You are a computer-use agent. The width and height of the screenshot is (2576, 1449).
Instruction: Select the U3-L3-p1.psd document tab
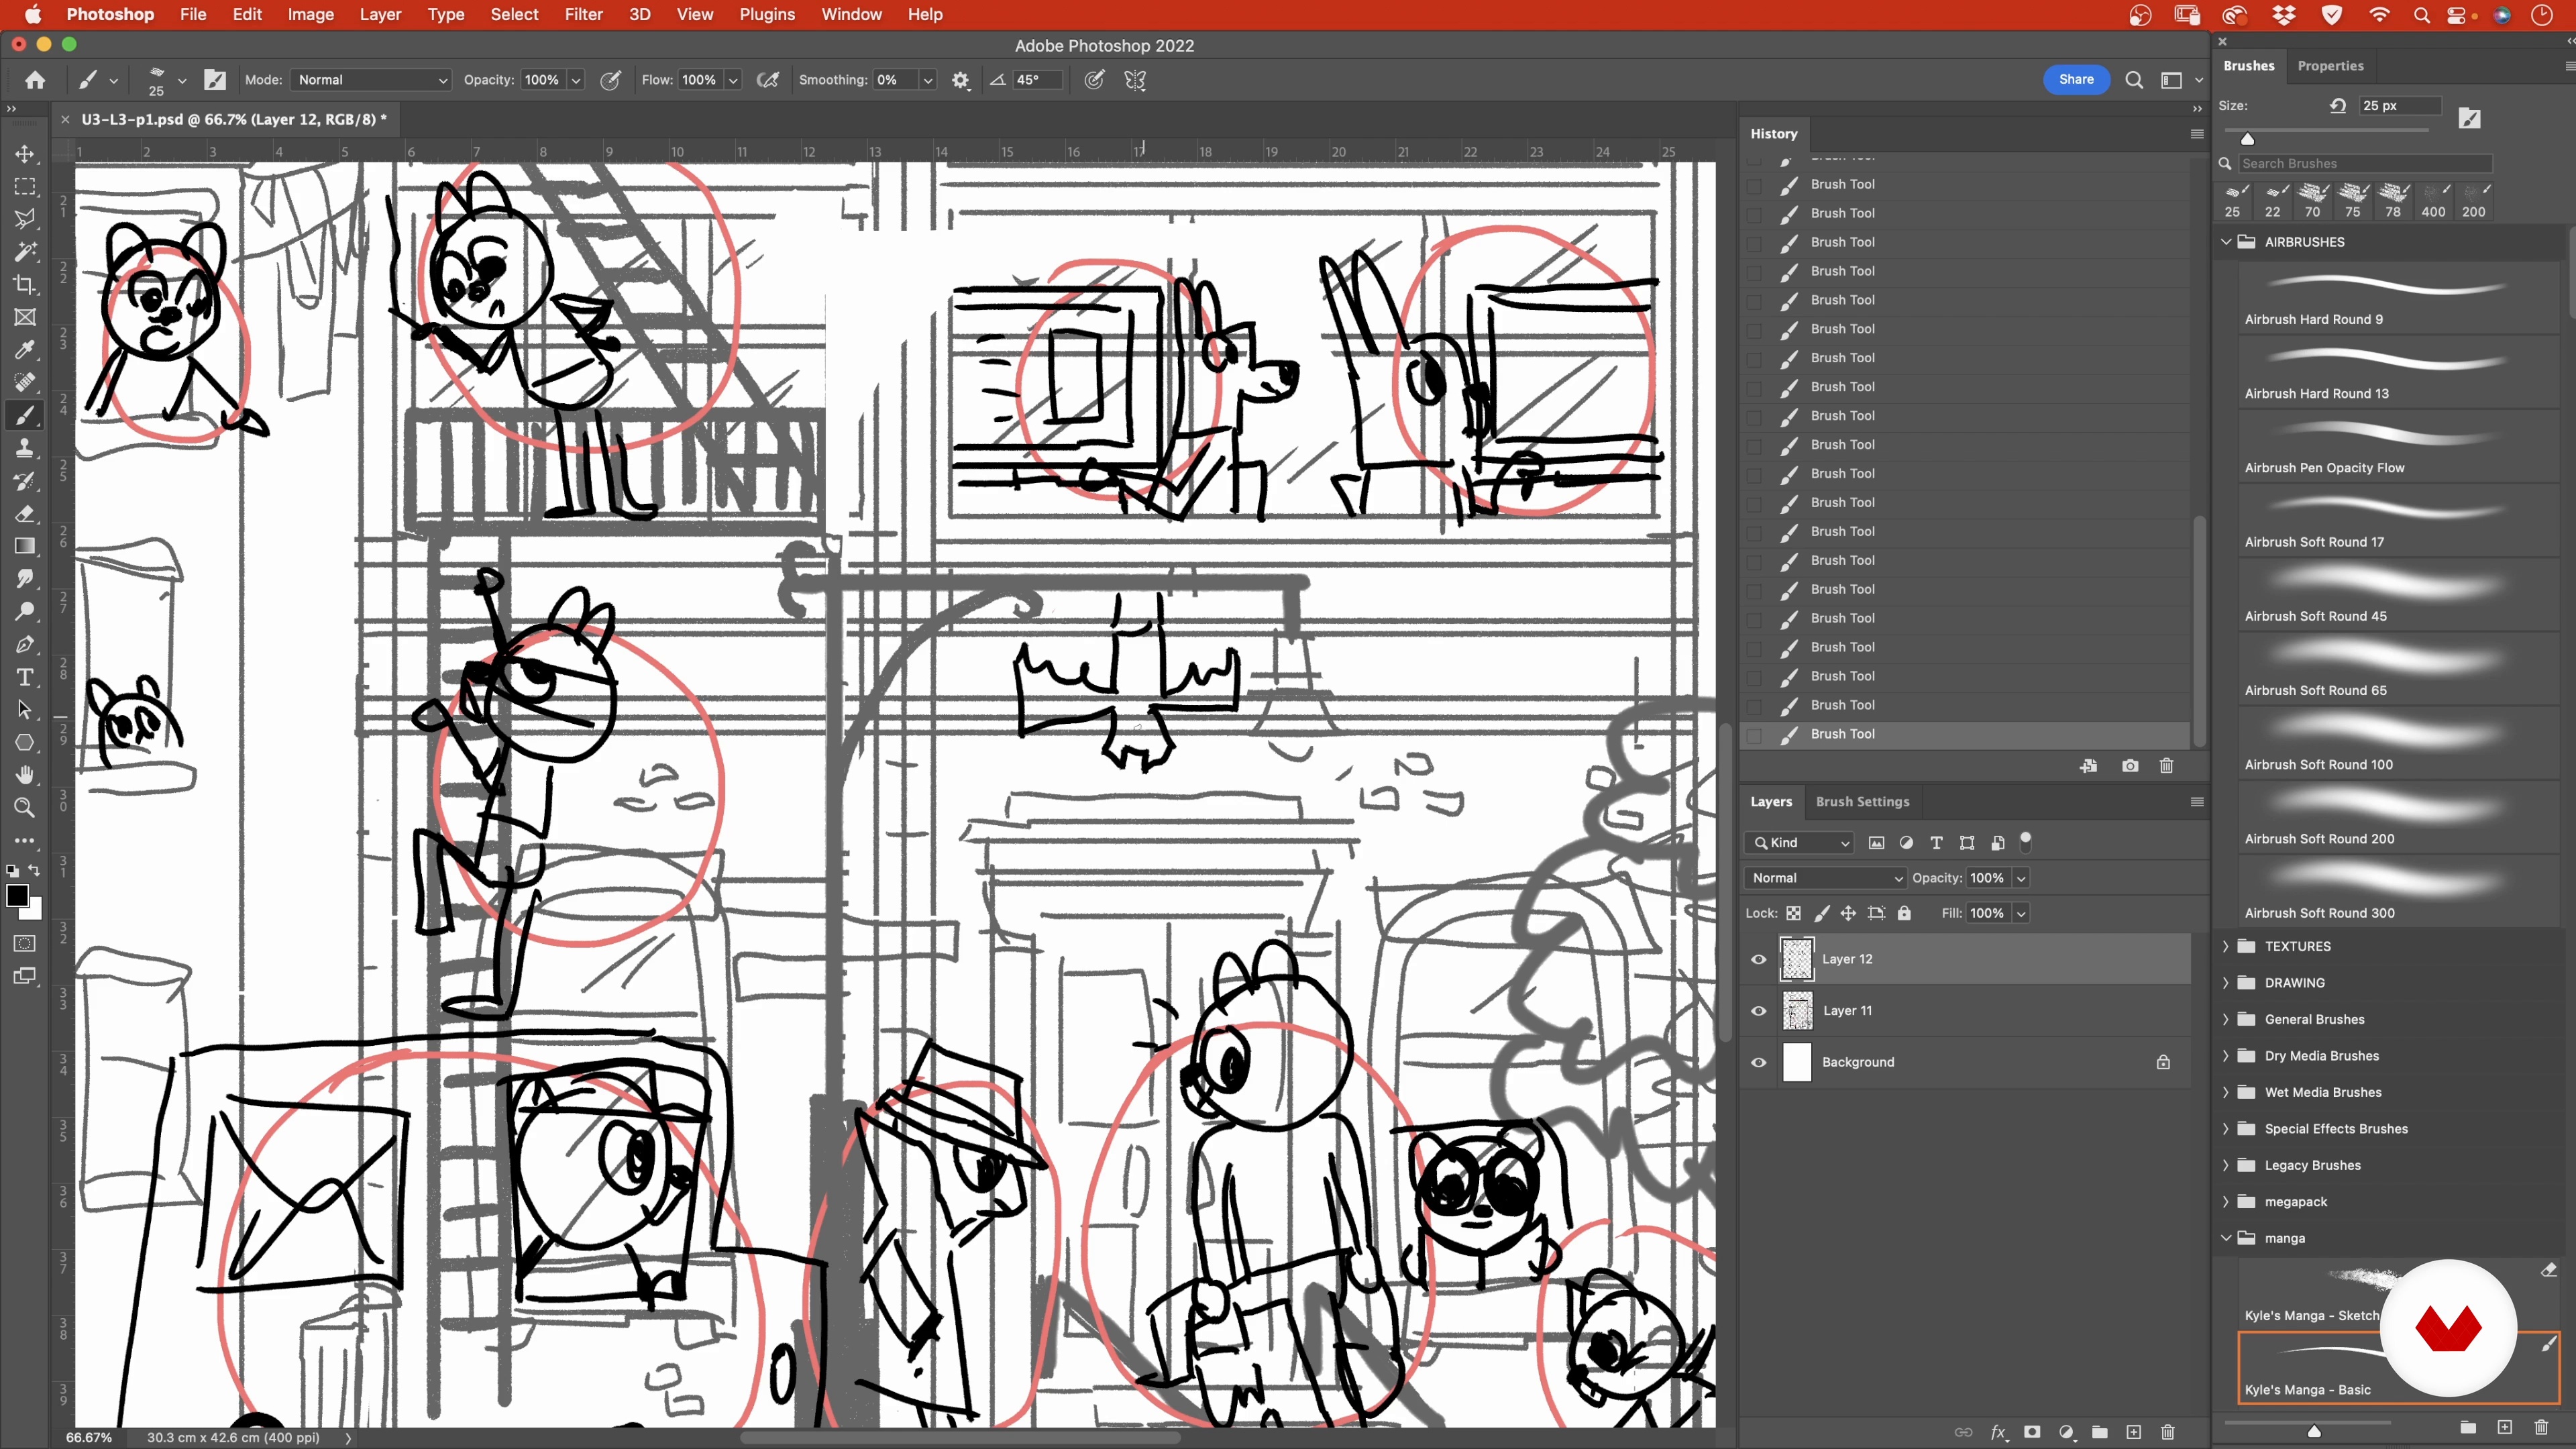click(x=234, y=119)
